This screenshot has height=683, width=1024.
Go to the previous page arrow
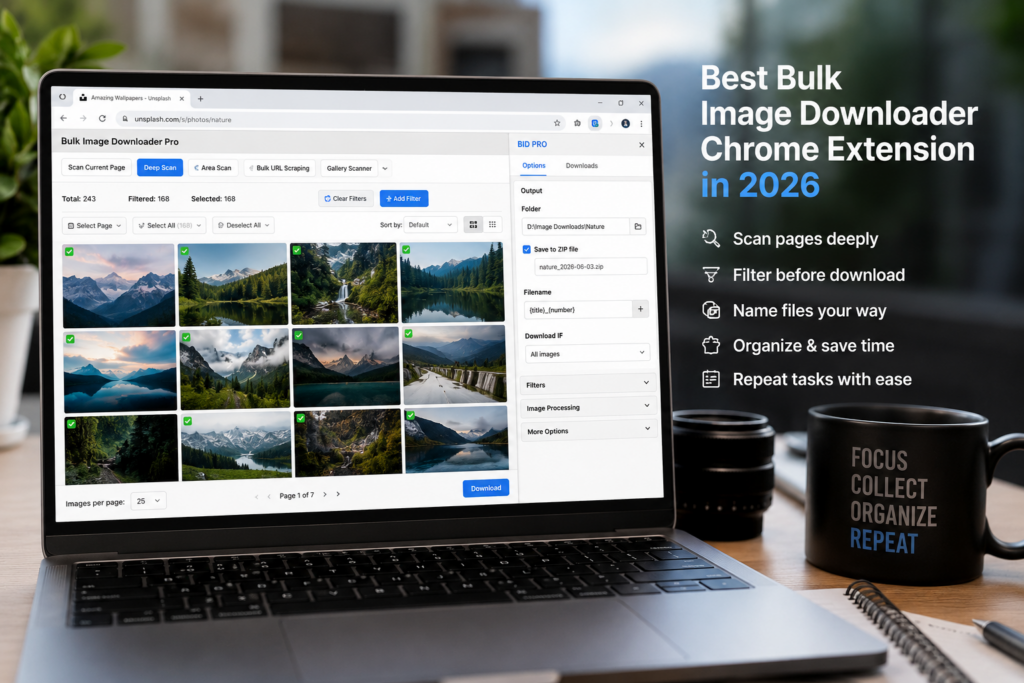[x=269, y=497]
